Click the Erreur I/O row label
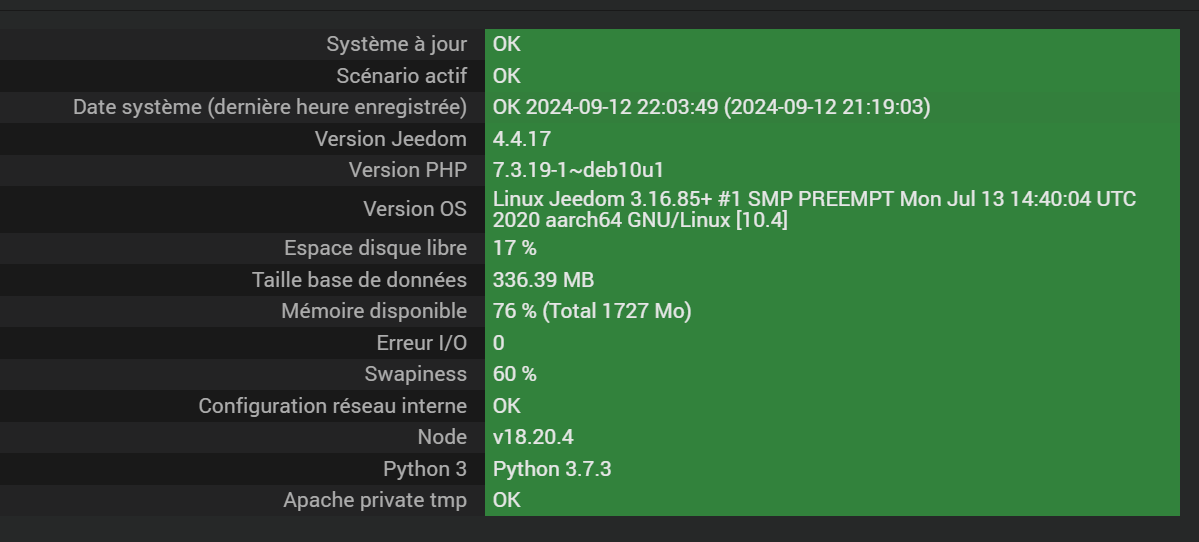The width and height of the screenshot is (1199, 542). [421, 343]
